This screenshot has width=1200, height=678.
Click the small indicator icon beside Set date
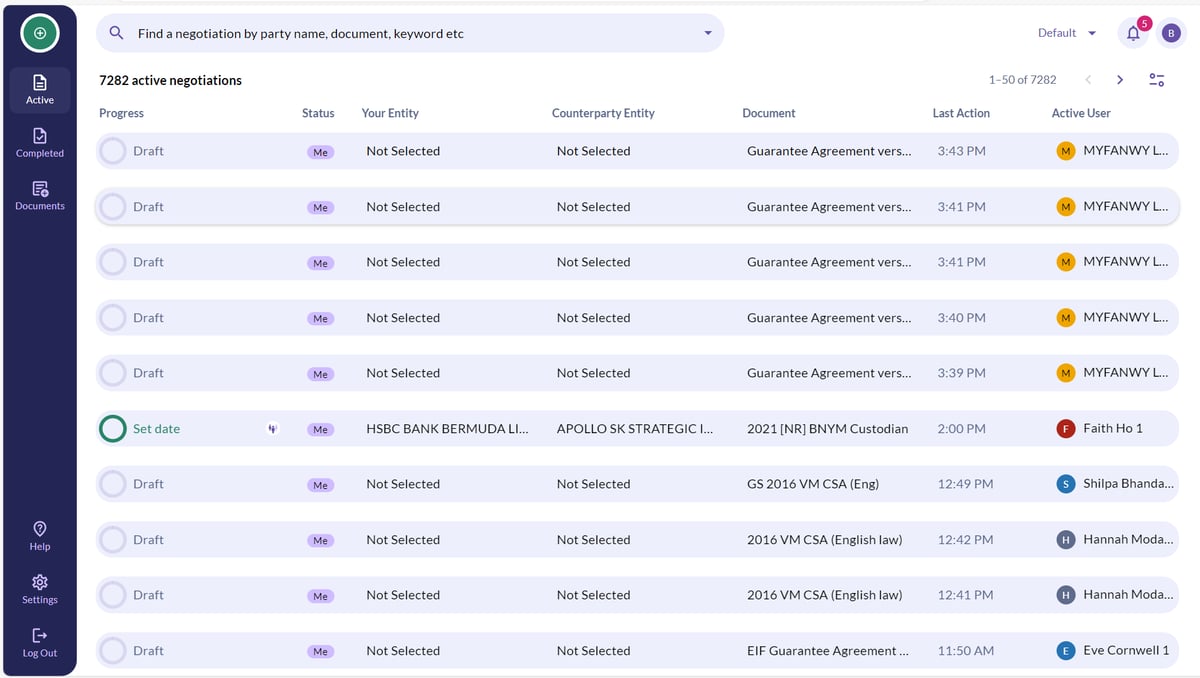pos(272,429)
